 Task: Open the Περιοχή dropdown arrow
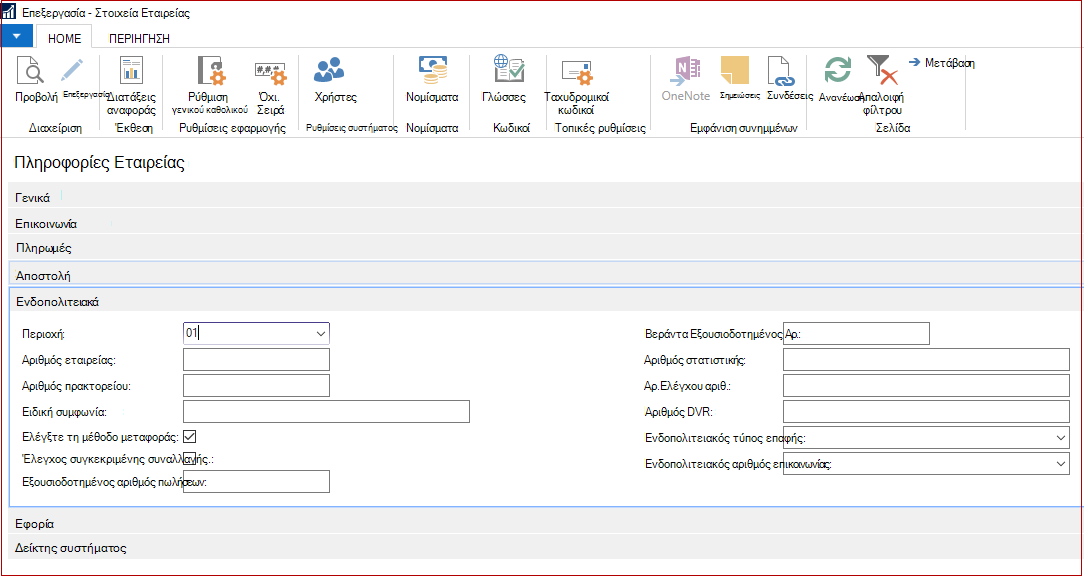point(321,334)
